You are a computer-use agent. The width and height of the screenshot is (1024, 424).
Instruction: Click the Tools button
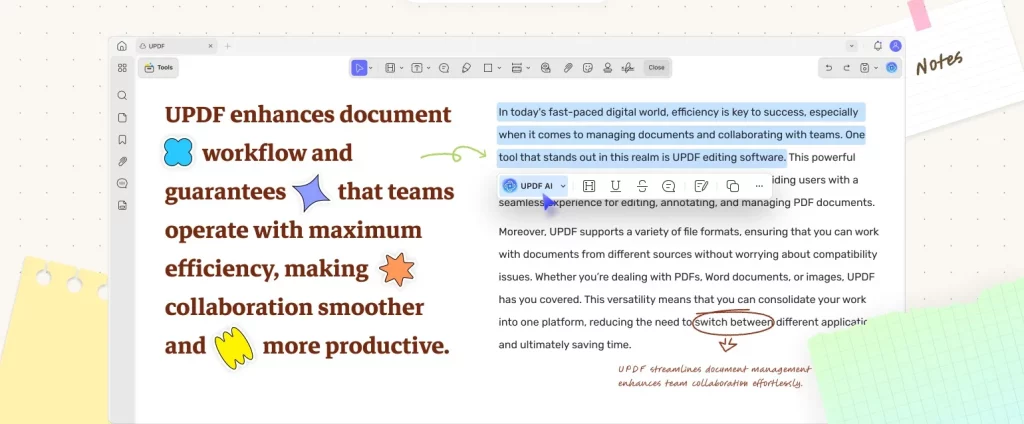(x=159, y=68)
